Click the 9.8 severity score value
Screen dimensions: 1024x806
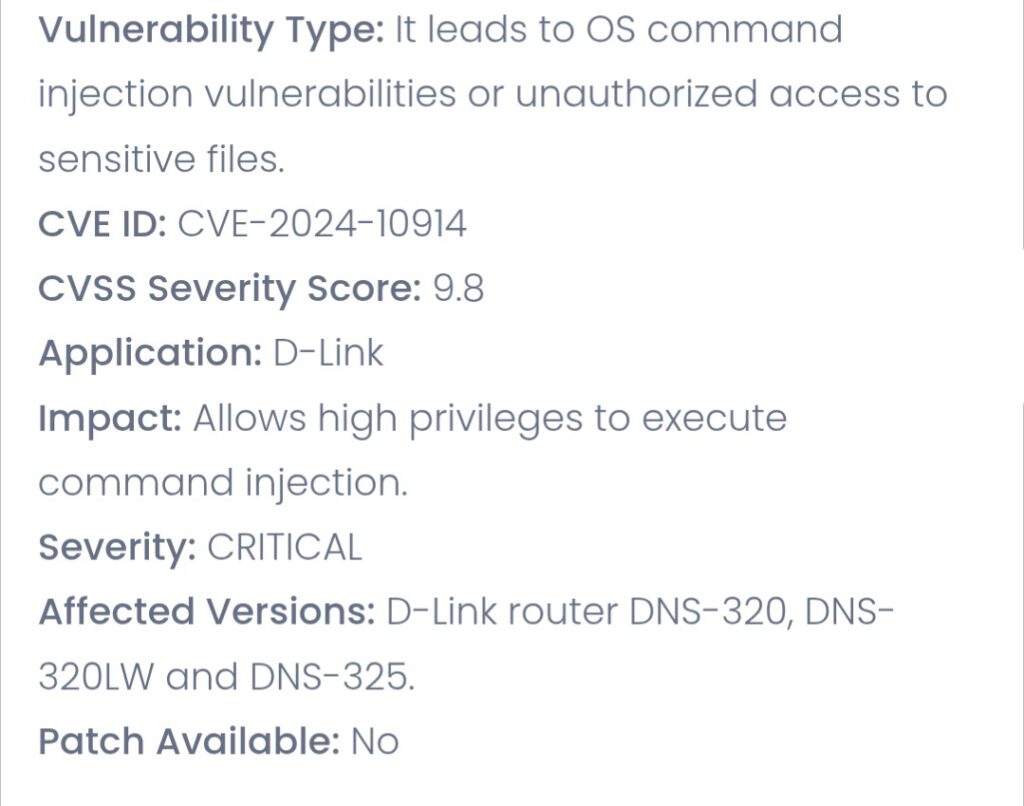458,289
